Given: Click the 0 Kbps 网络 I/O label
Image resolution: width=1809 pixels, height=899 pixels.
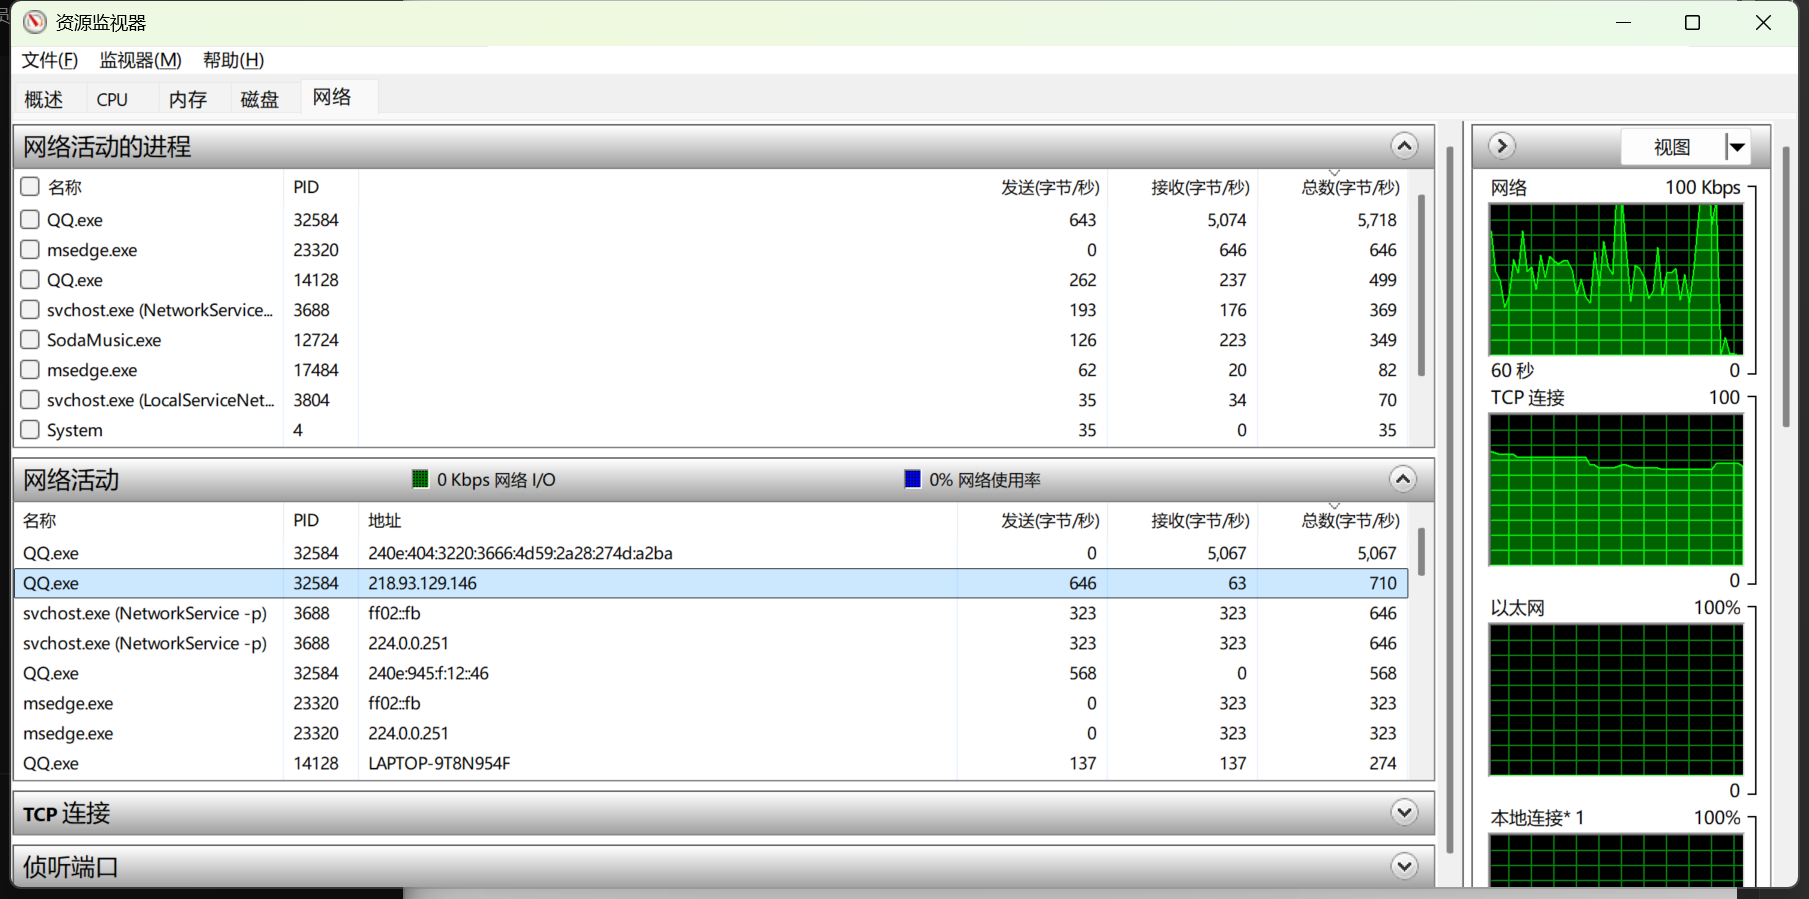Looking at the screenshot, I should [x=496, y=480].
